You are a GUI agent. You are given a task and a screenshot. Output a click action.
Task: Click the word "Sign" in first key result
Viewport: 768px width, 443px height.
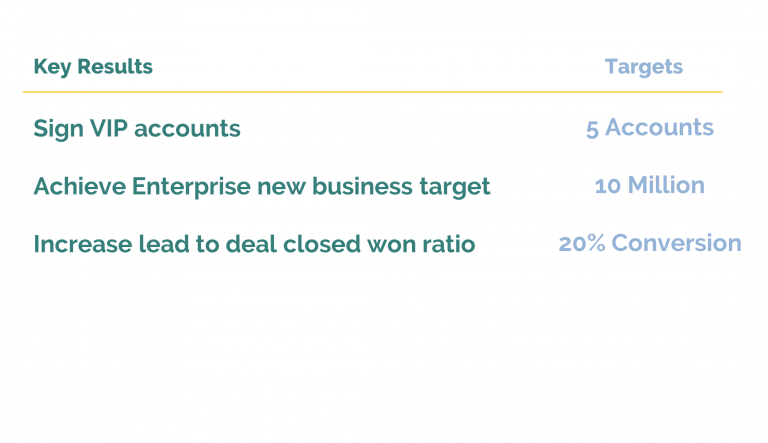pos(56,129)
